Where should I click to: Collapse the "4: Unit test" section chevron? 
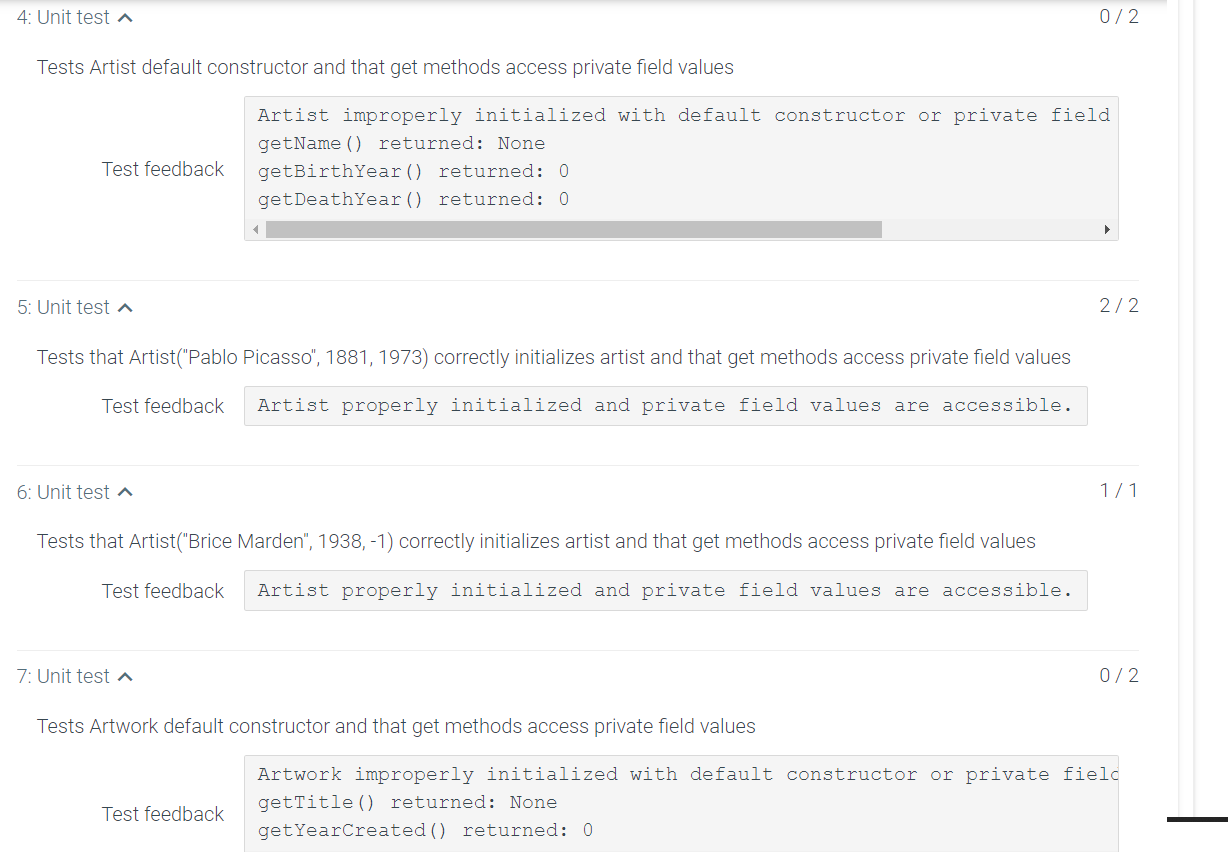coord(124,15)
